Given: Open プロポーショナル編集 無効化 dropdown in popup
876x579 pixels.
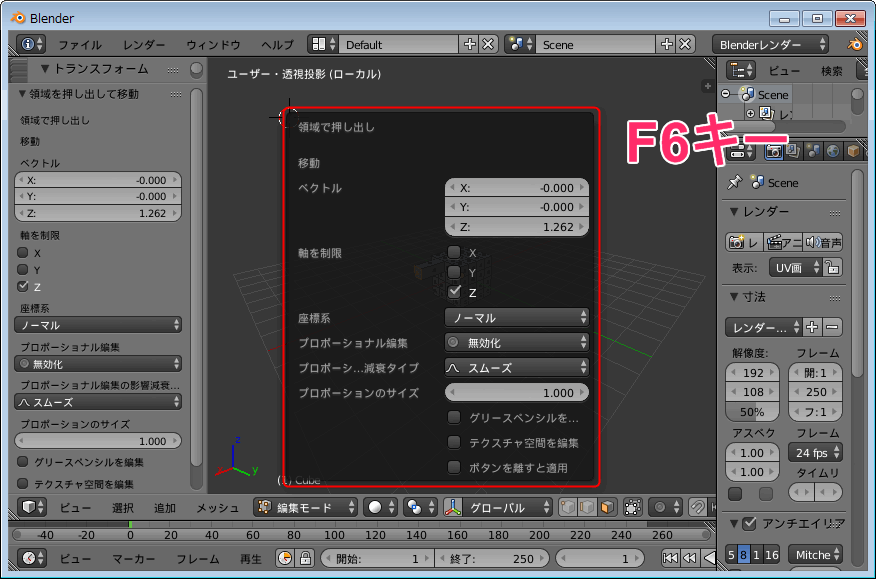Looking at the screenshot, I should coord(517,343).
